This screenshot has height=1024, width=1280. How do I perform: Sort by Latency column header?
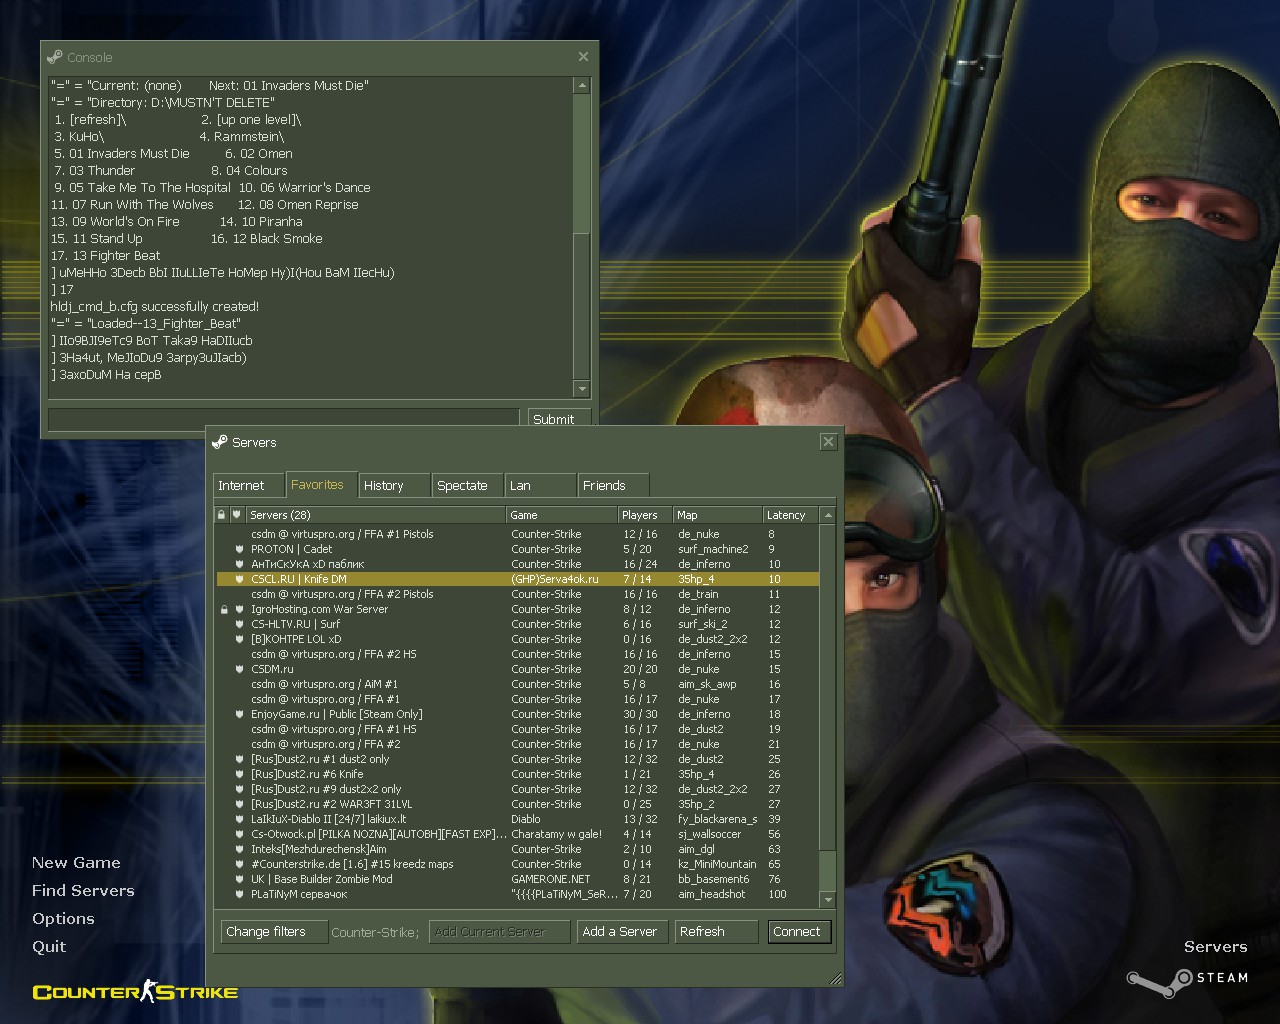(790, 515)
